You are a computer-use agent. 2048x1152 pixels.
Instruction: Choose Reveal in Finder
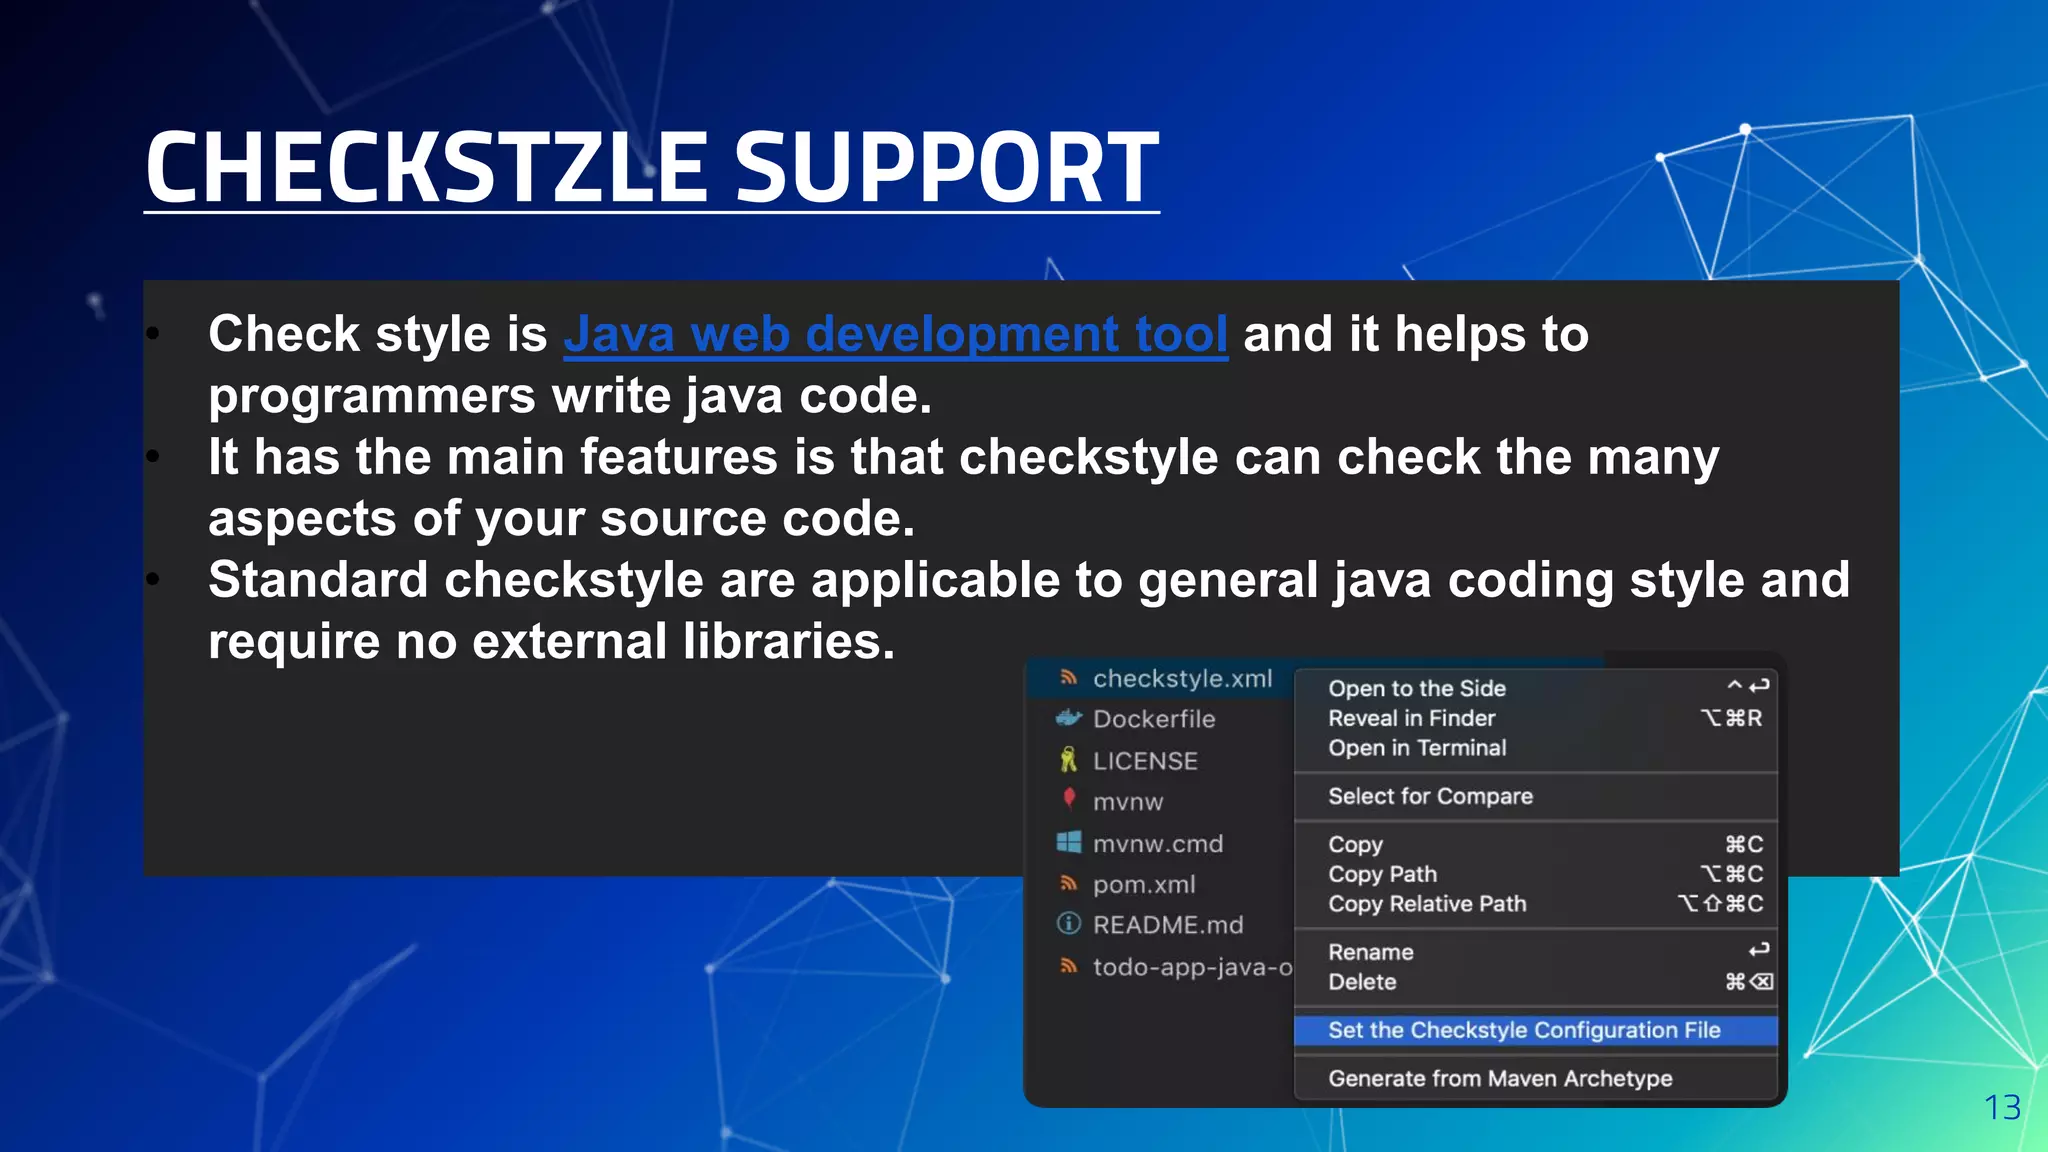(x=1535, y=718)
